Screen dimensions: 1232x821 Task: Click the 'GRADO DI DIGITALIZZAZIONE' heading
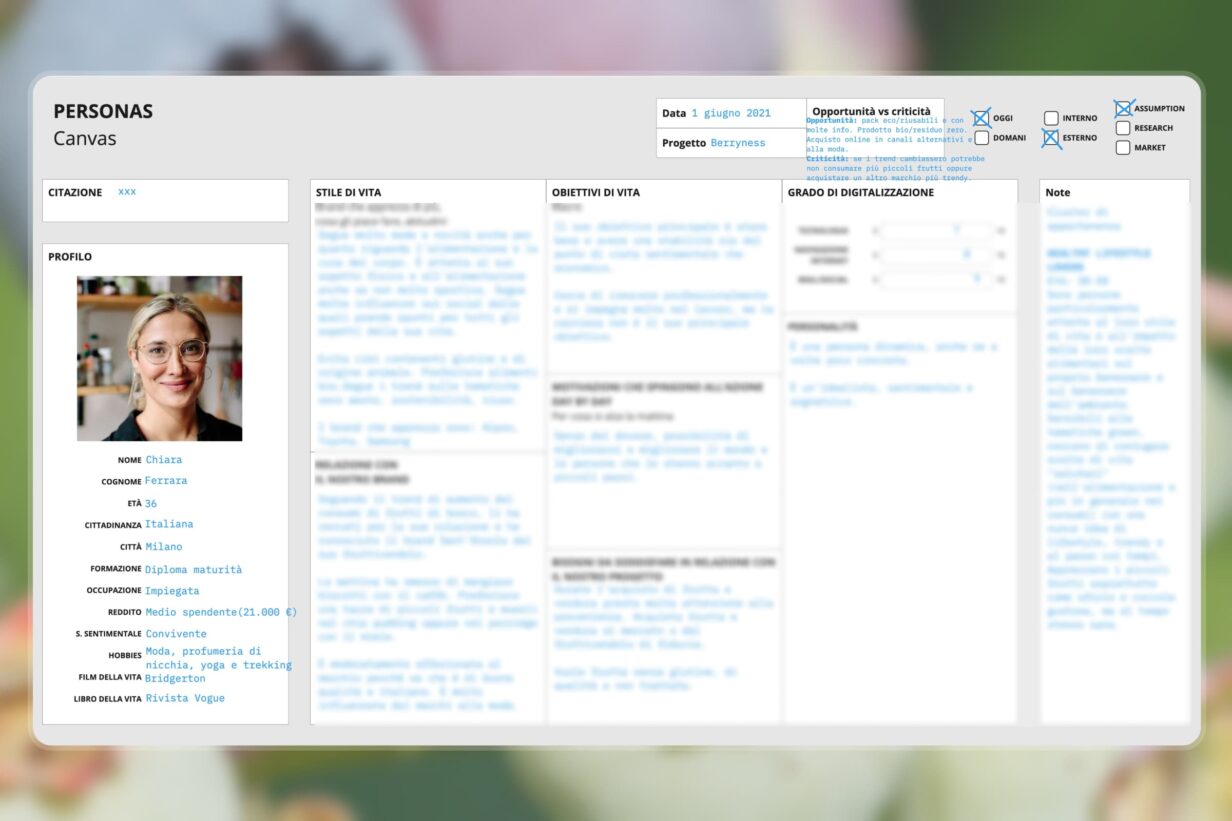click(860, 192)
